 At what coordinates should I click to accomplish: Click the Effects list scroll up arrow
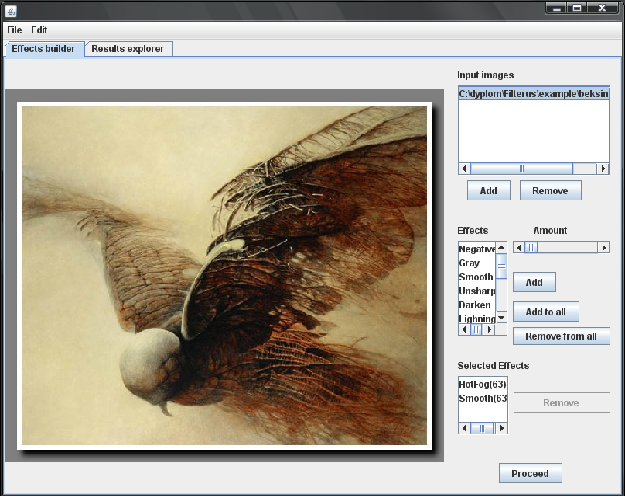tap(501, 248)
